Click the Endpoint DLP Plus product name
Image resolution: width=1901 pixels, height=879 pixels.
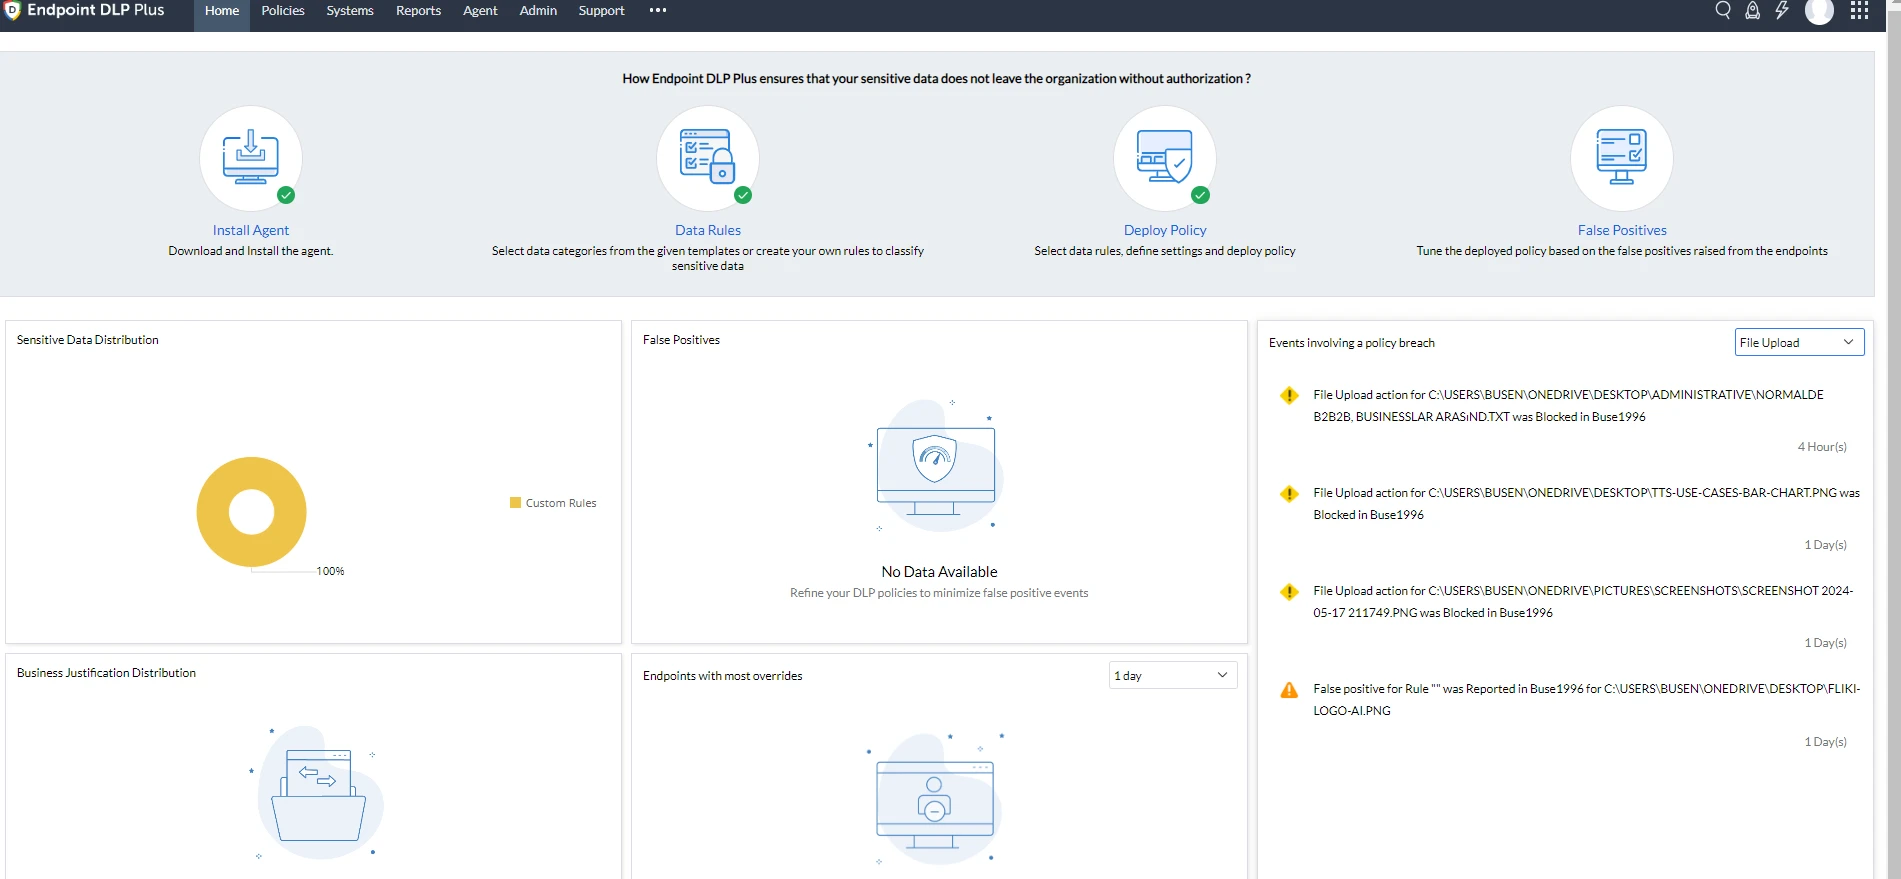click(x=96, y=10)
